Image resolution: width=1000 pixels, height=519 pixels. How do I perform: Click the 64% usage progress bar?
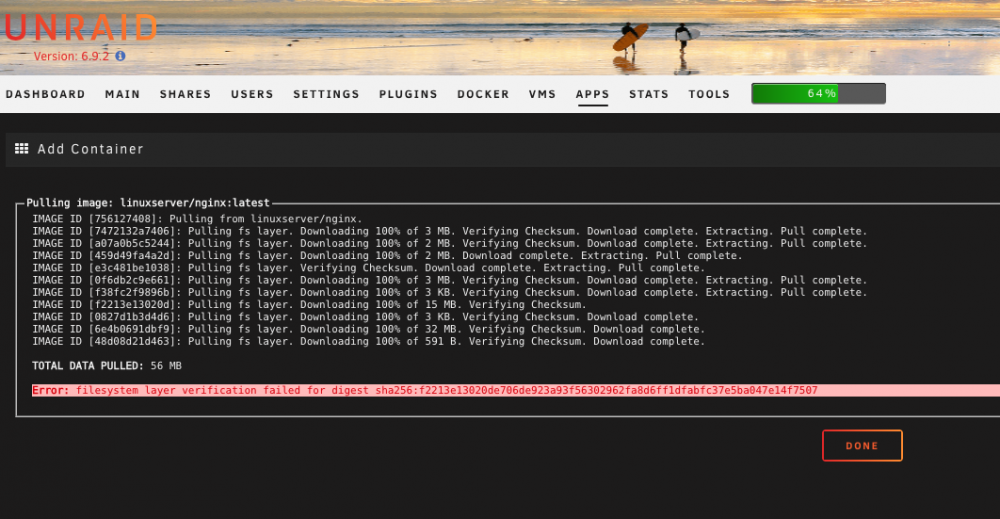coord(818,94)
